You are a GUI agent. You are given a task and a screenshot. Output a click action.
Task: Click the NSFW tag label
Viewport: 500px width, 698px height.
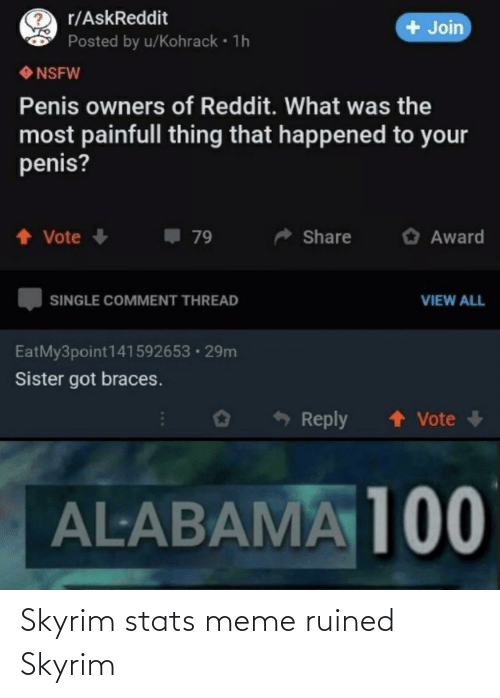(x=50, y=73)
